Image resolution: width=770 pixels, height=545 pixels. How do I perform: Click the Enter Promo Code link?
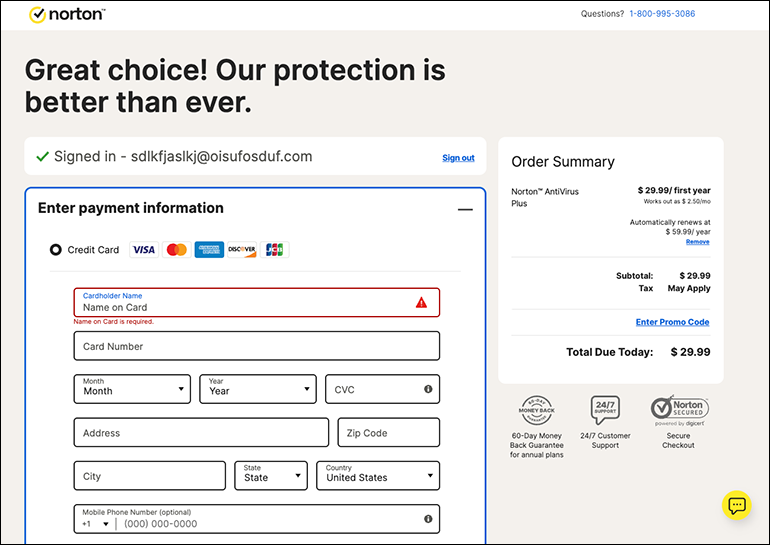tap(672, 322)
